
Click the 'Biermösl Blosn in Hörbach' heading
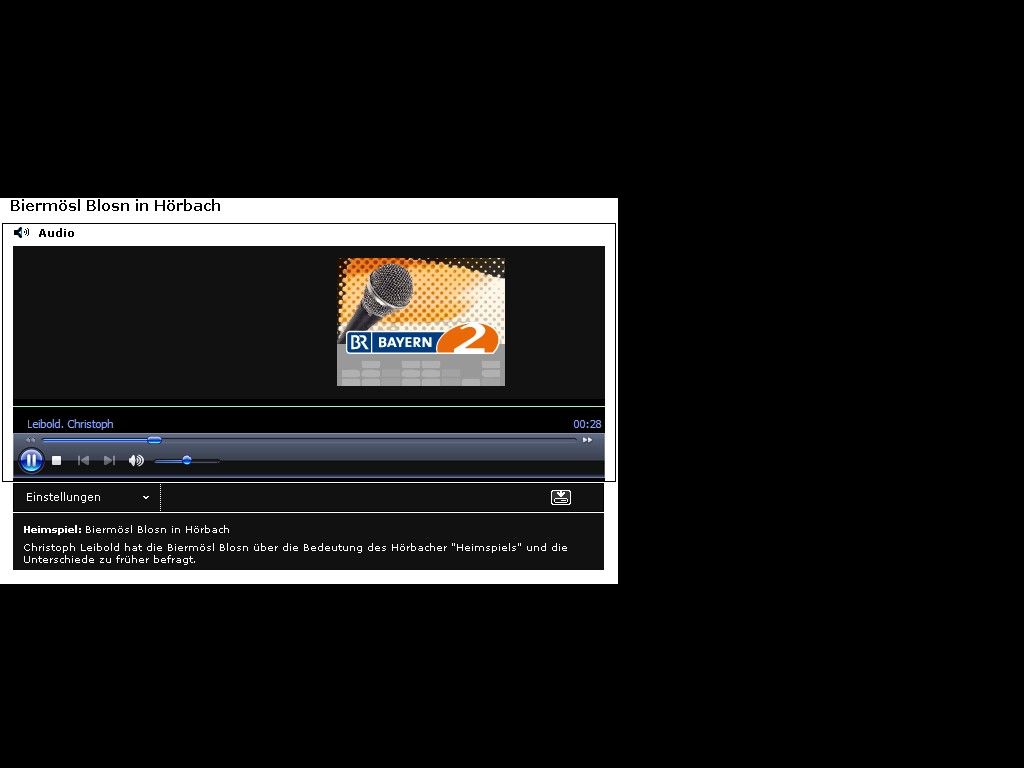pyautogui.click(x=116, y=206)
